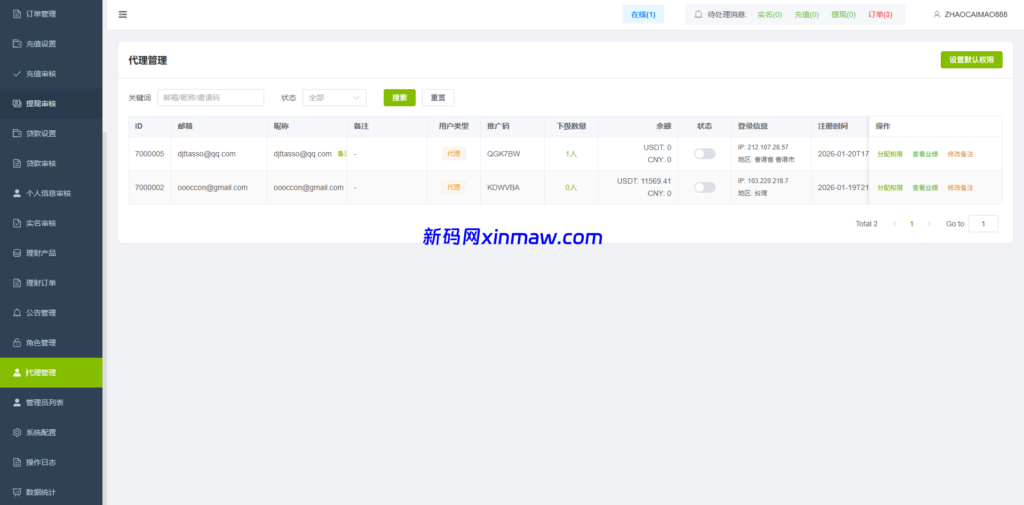The width and height of the screenshot is (1024, 505).
Task: Click 分配权限 for agent 7000002
Action: [x=889, y=187]
